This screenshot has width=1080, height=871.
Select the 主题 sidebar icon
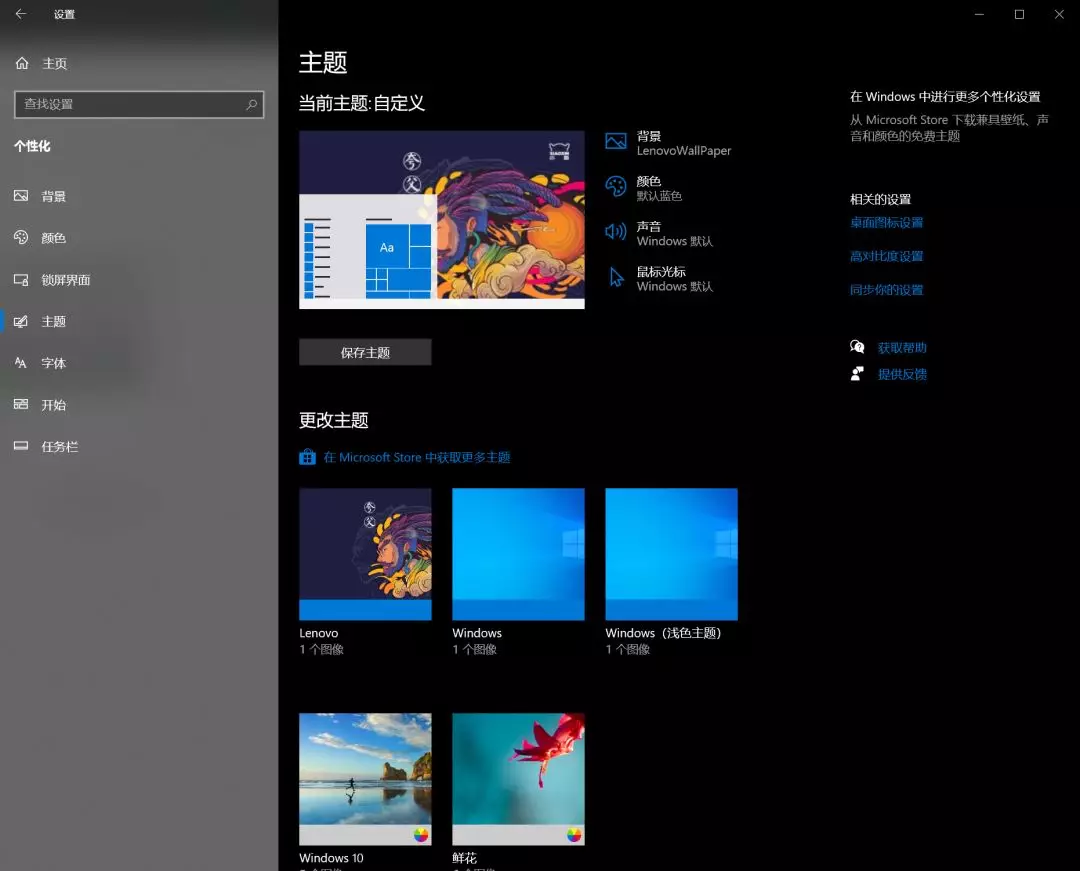point(21,322)
